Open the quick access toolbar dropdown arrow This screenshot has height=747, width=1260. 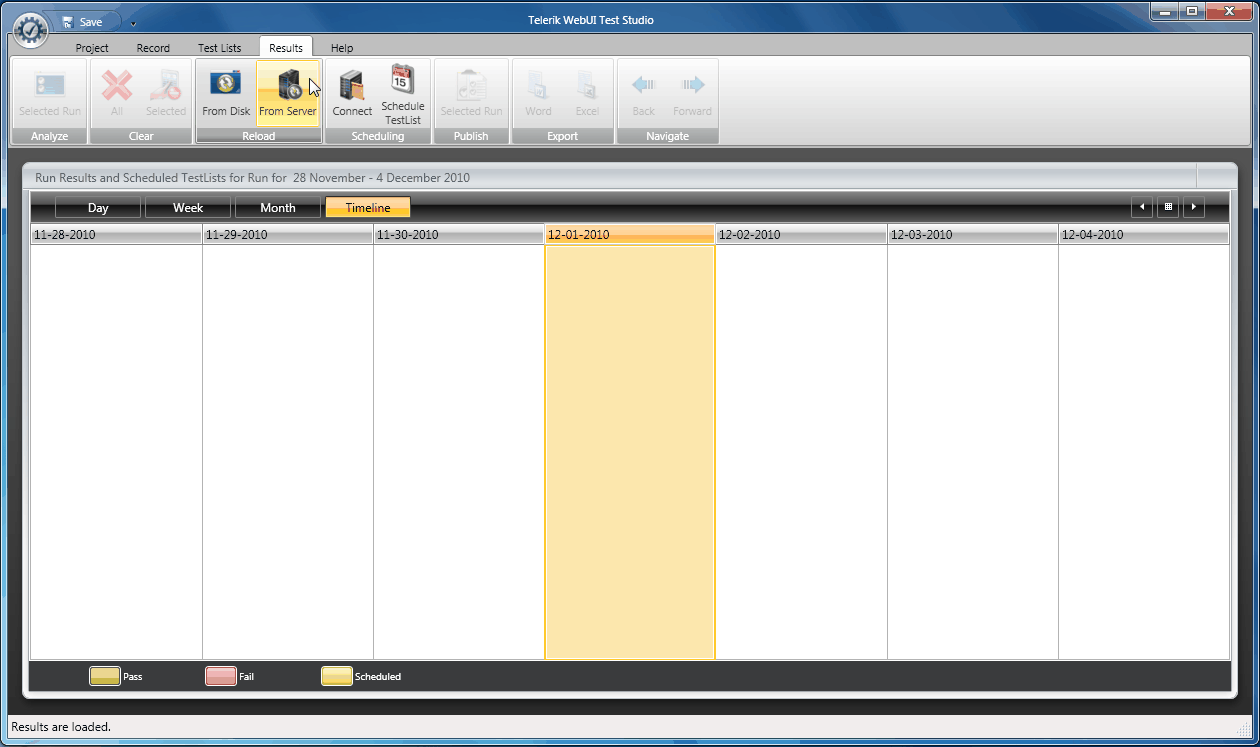(x=133, y=23)
